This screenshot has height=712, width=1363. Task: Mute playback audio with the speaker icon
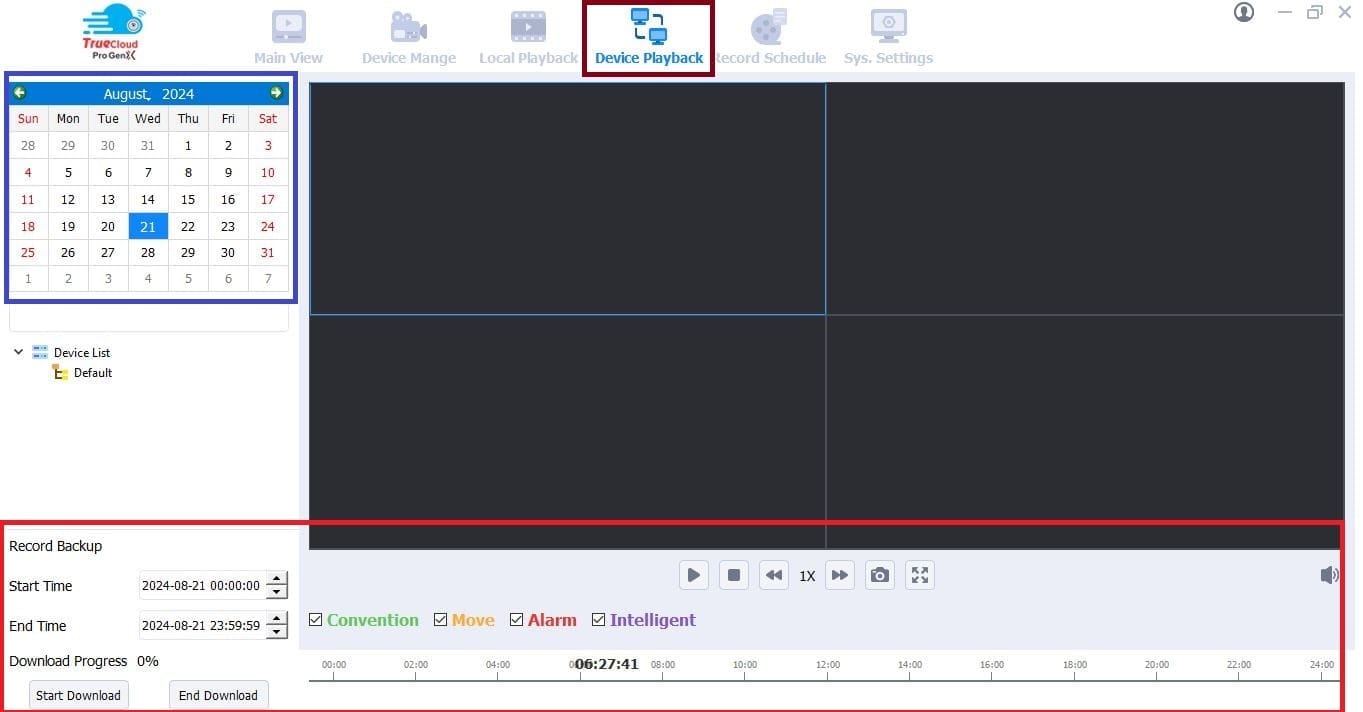[x=1329, y=575]
